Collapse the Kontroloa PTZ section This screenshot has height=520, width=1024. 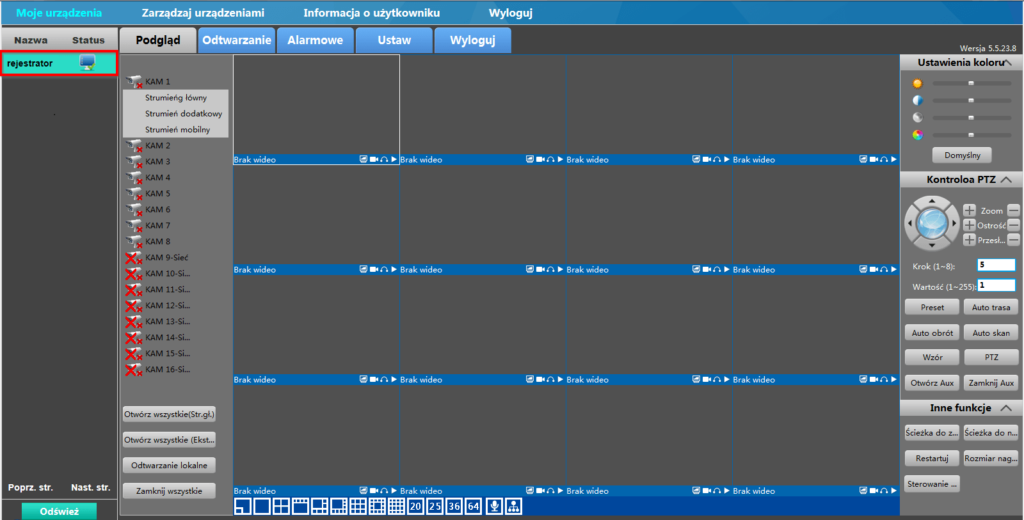point(1006,180)
